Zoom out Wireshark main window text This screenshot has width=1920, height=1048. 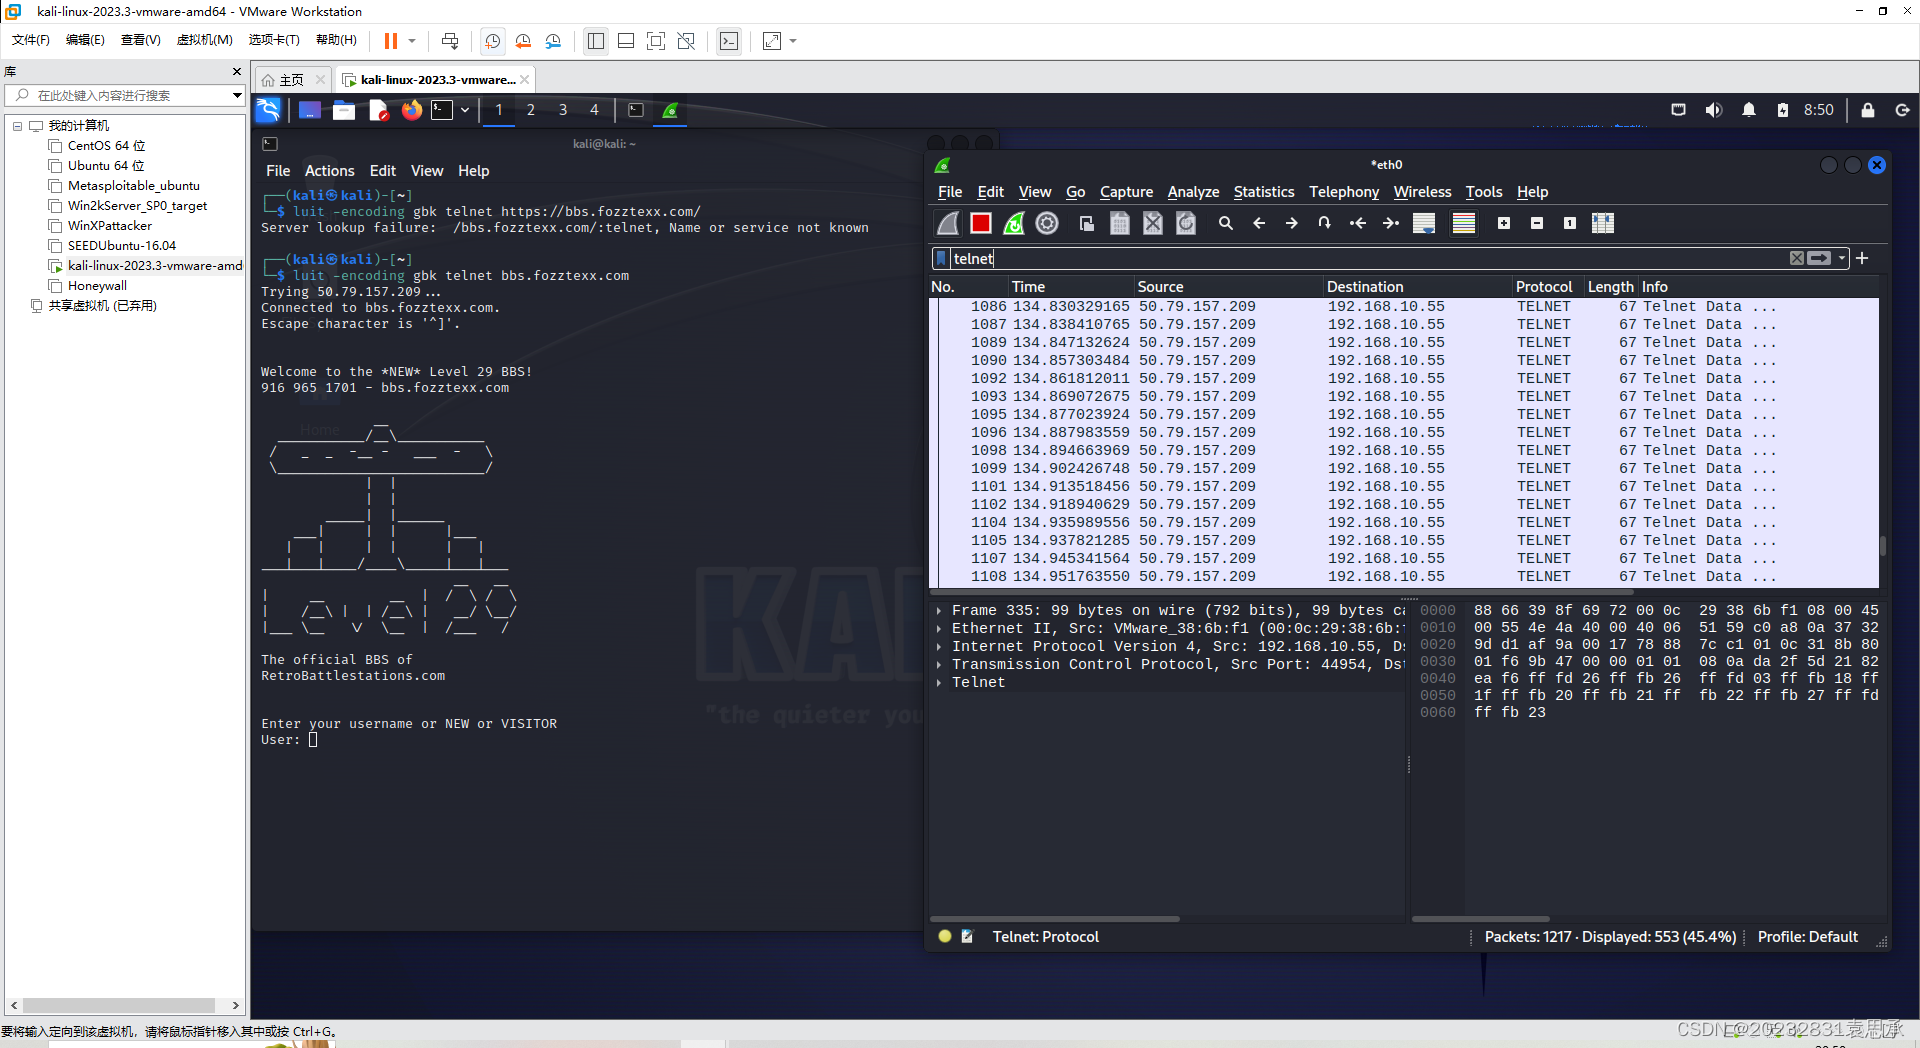pyautogui.click(x=1537, y=223)
